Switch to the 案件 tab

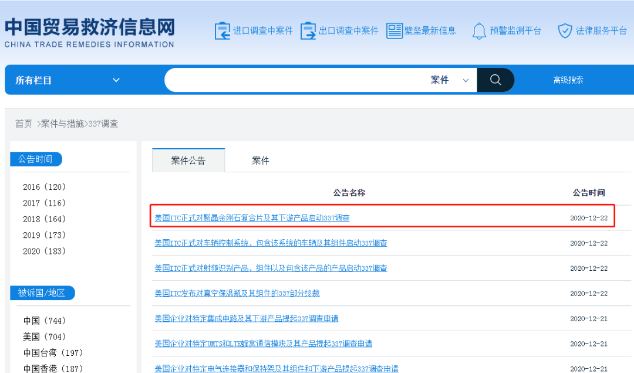pos(260,161)
